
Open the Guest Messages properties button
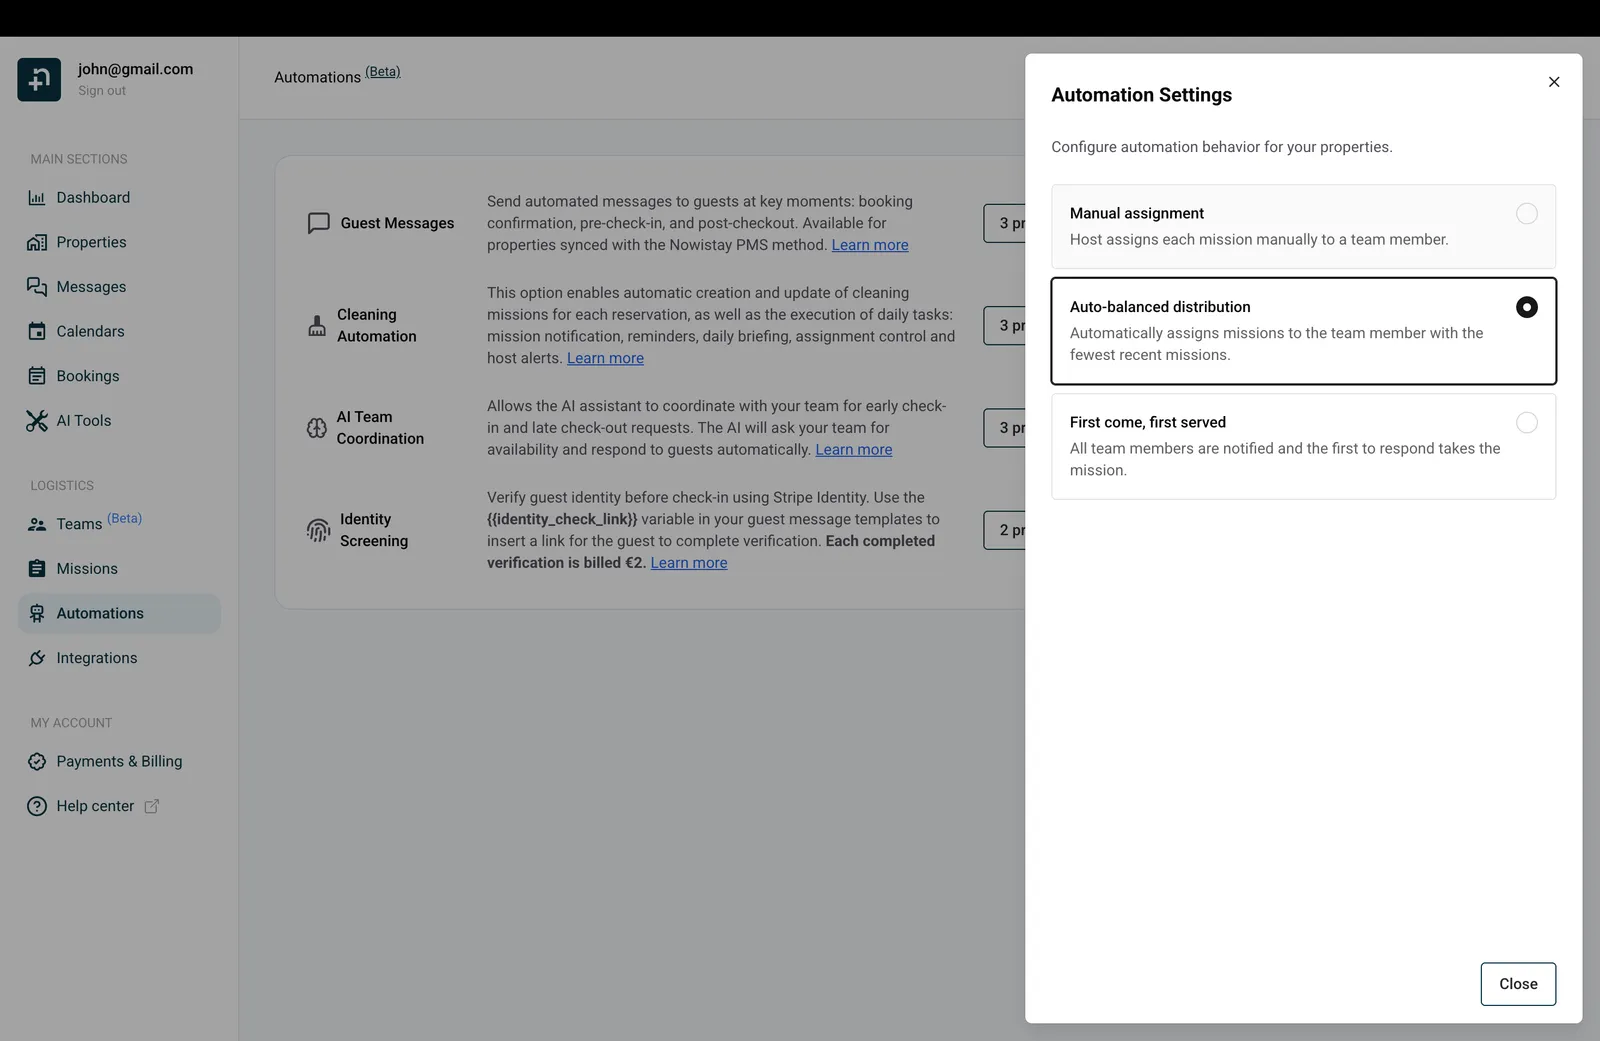(x=1005, y=223)
